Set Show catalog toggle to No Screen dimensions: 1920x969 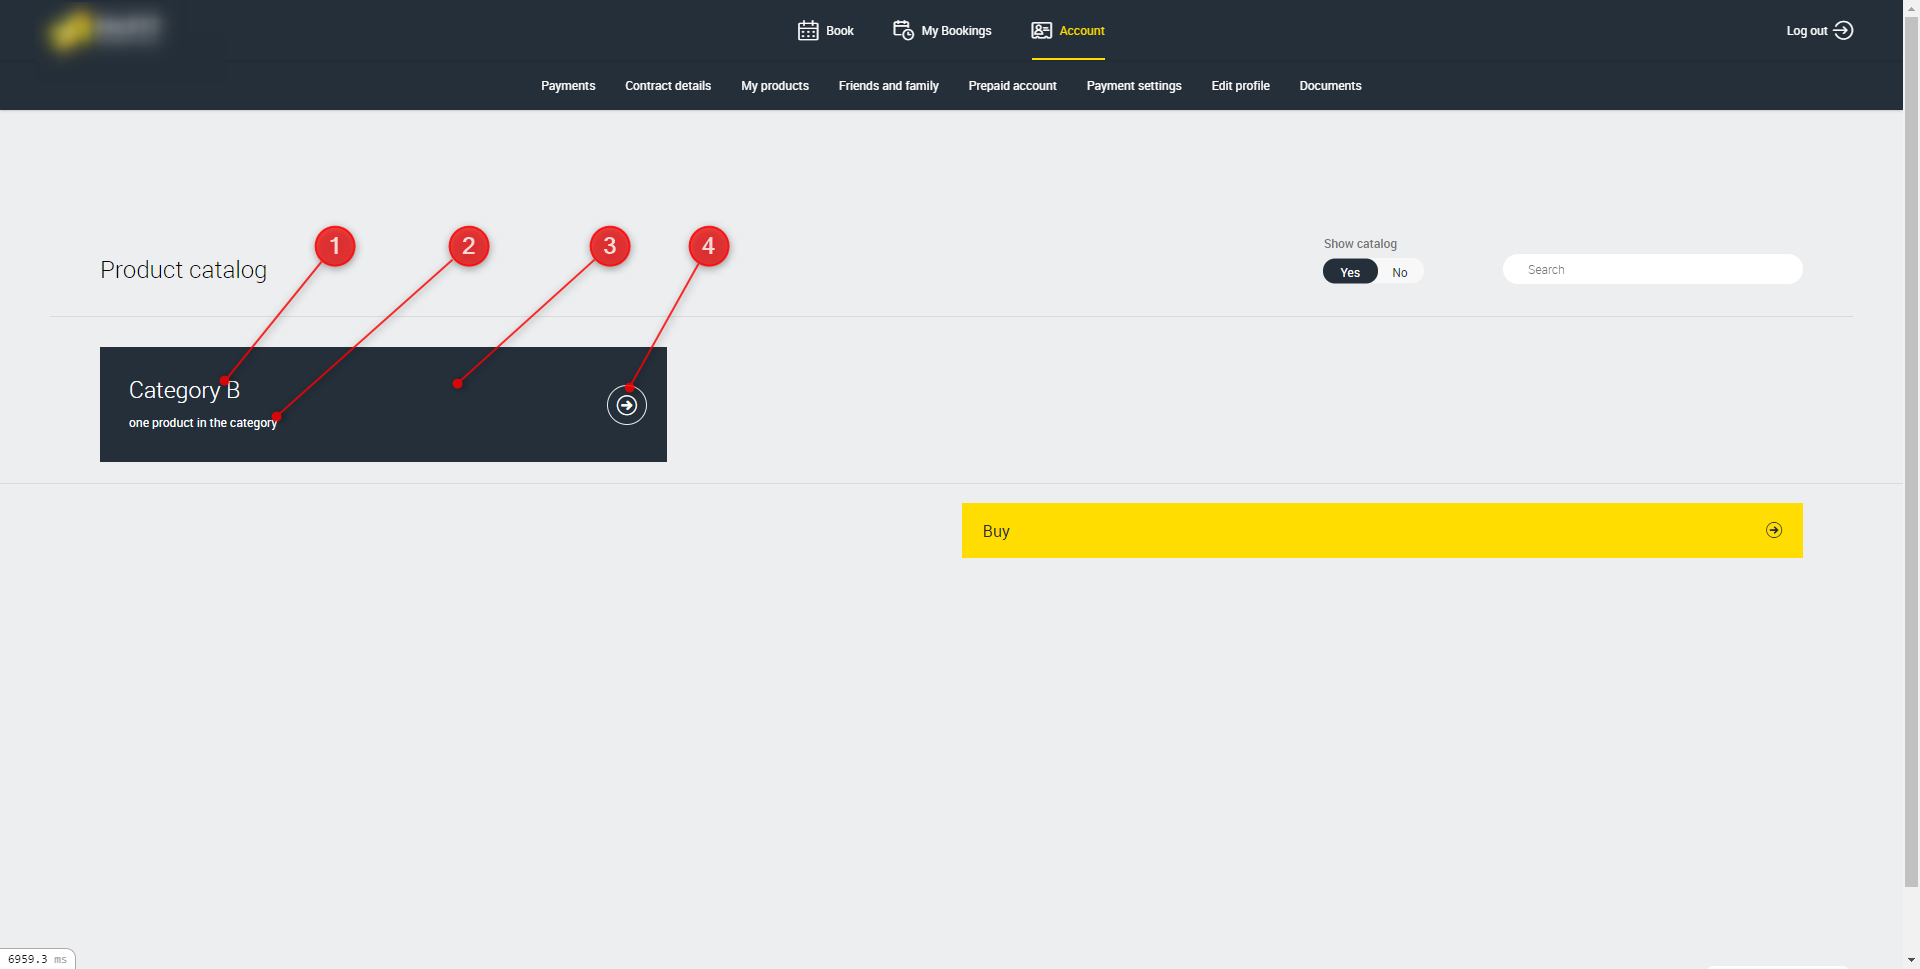tap(1399, 272)
